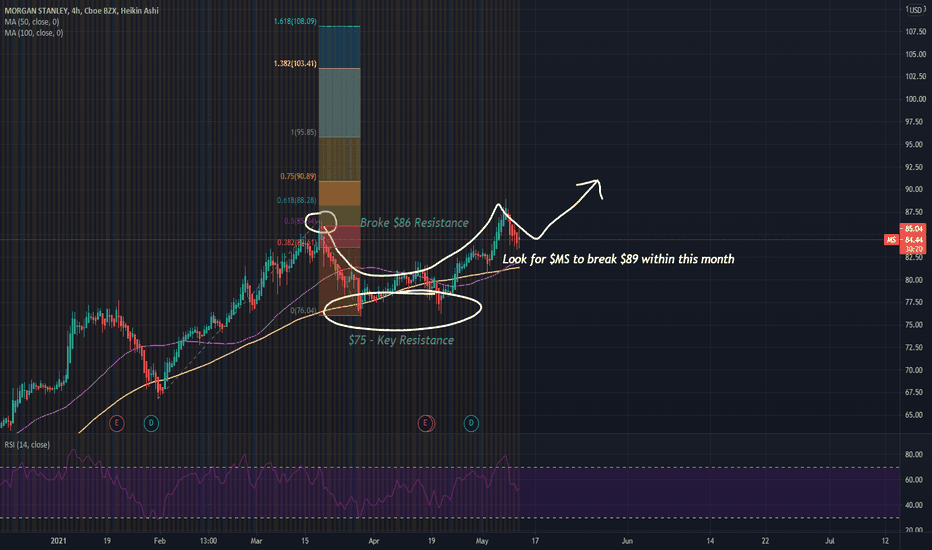Click the 75.00 price axis label
Image resolution: width=932 pixels, height=550 pixels.
[x=915, y=325]
